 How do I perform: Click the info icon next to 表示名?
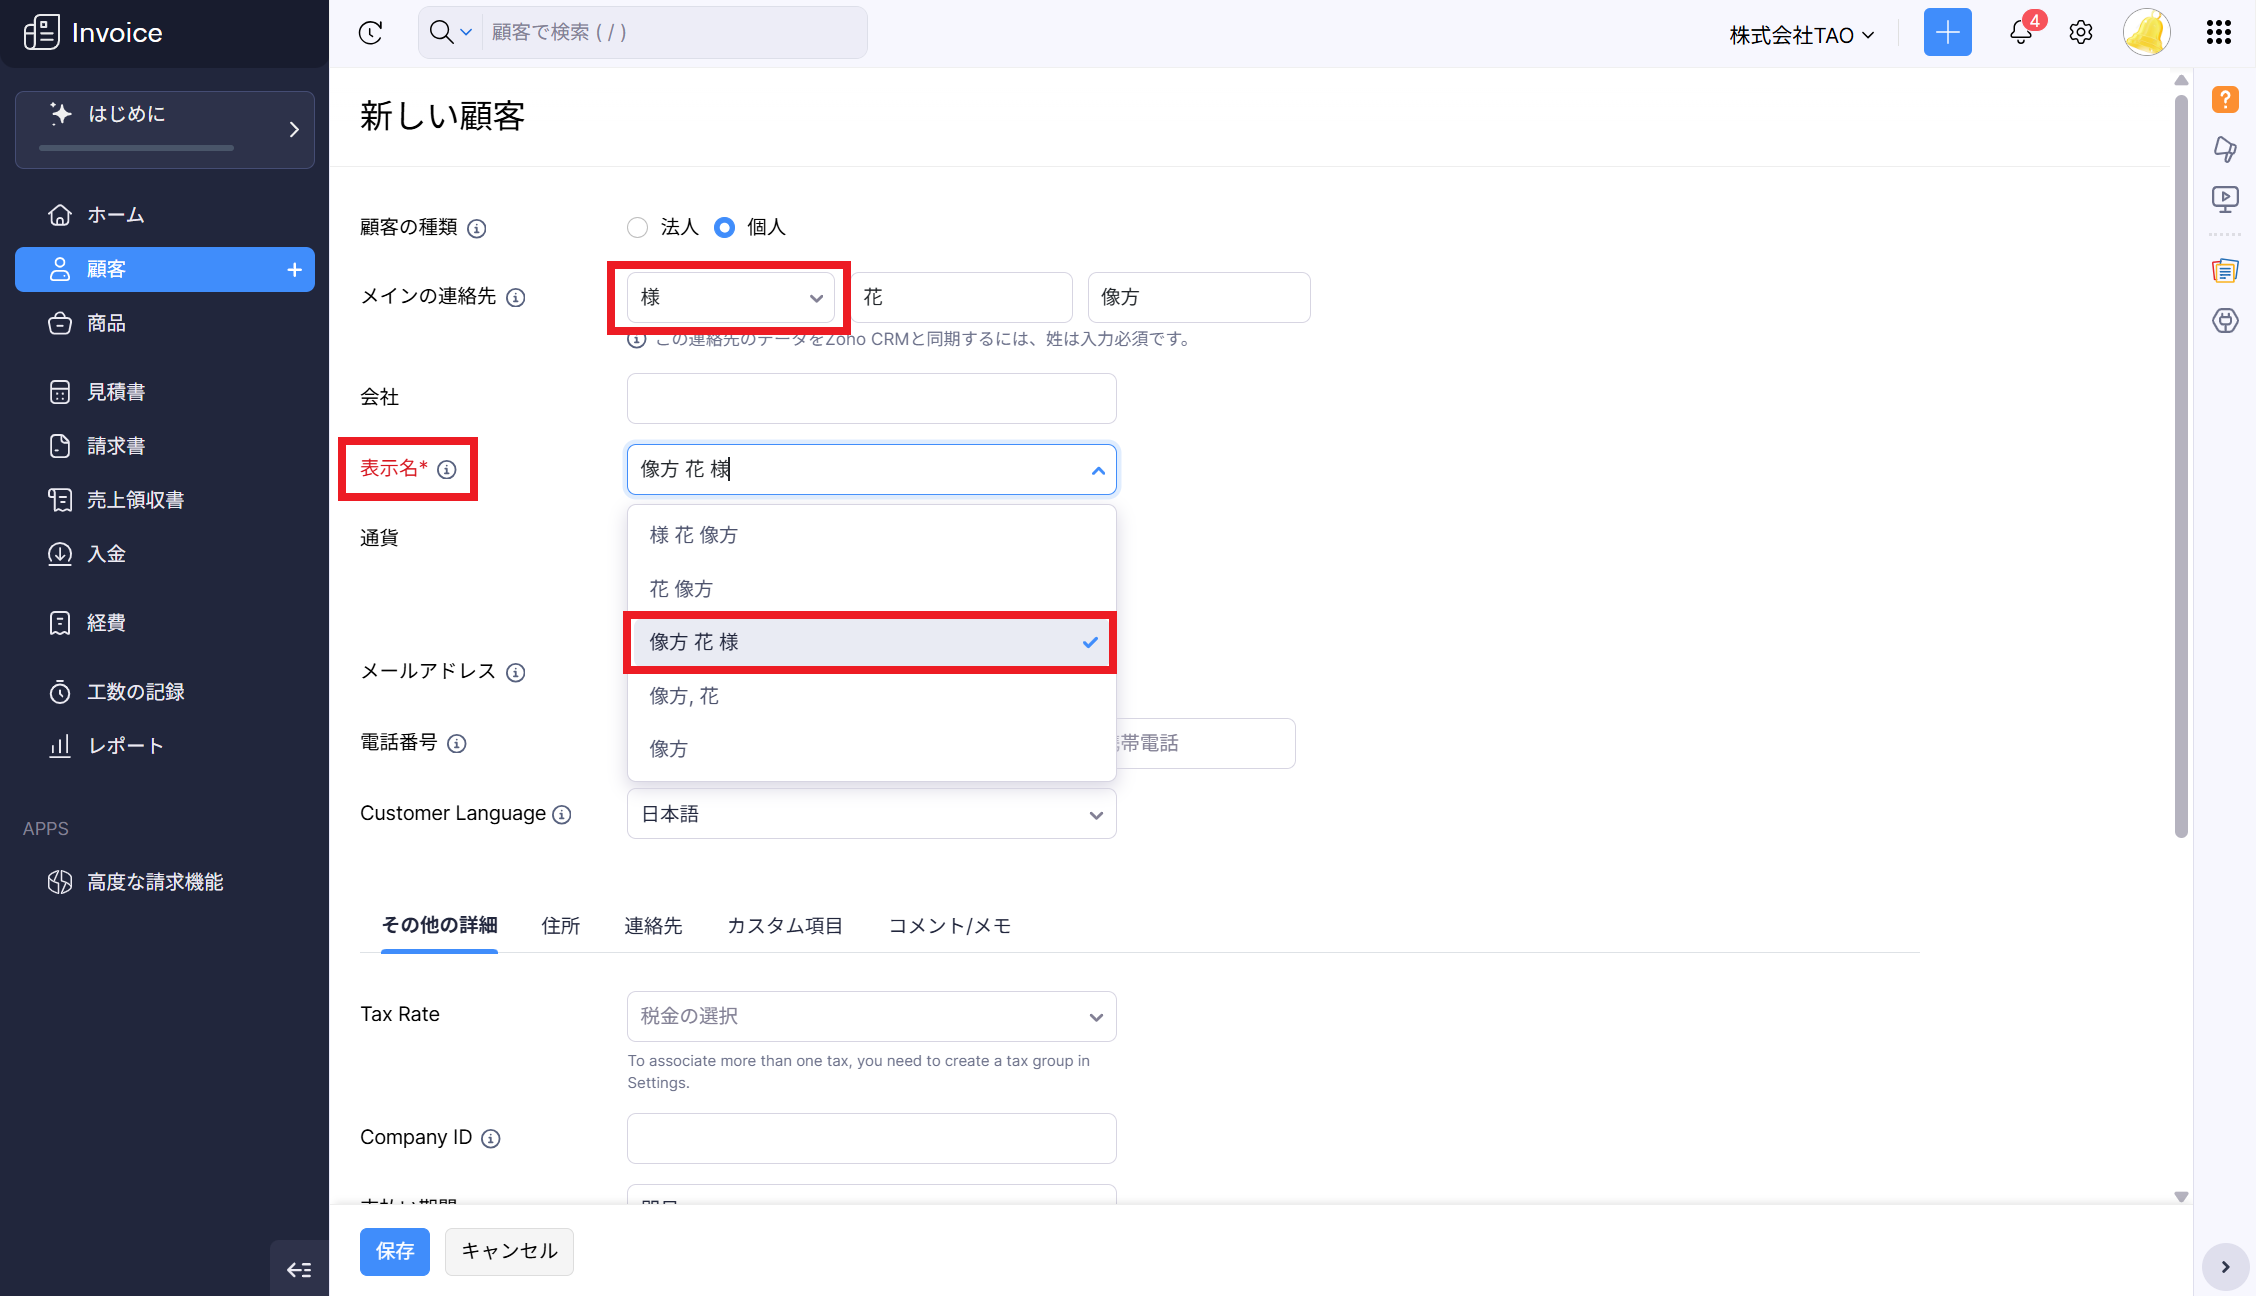tap(447, 470)
